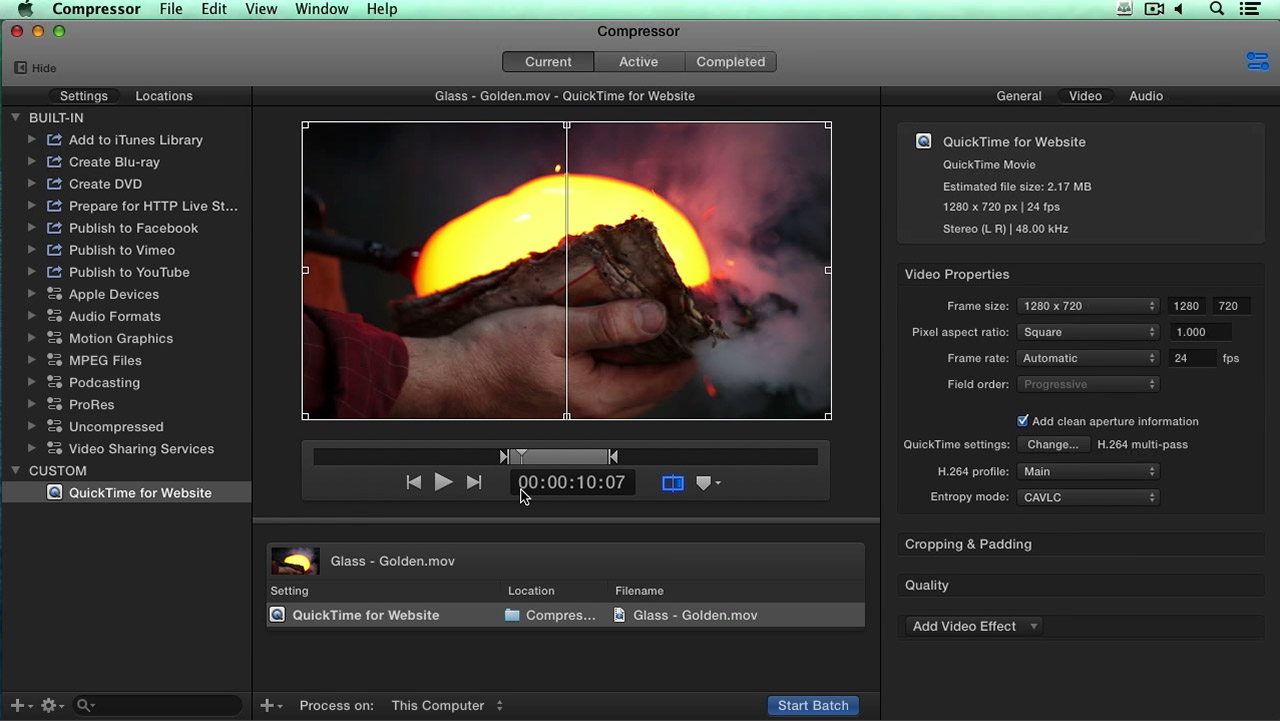Screen dimensions: 1280x721
Task: Click the timecode field 00:00:10:07
Action: (x=571, y=482)
